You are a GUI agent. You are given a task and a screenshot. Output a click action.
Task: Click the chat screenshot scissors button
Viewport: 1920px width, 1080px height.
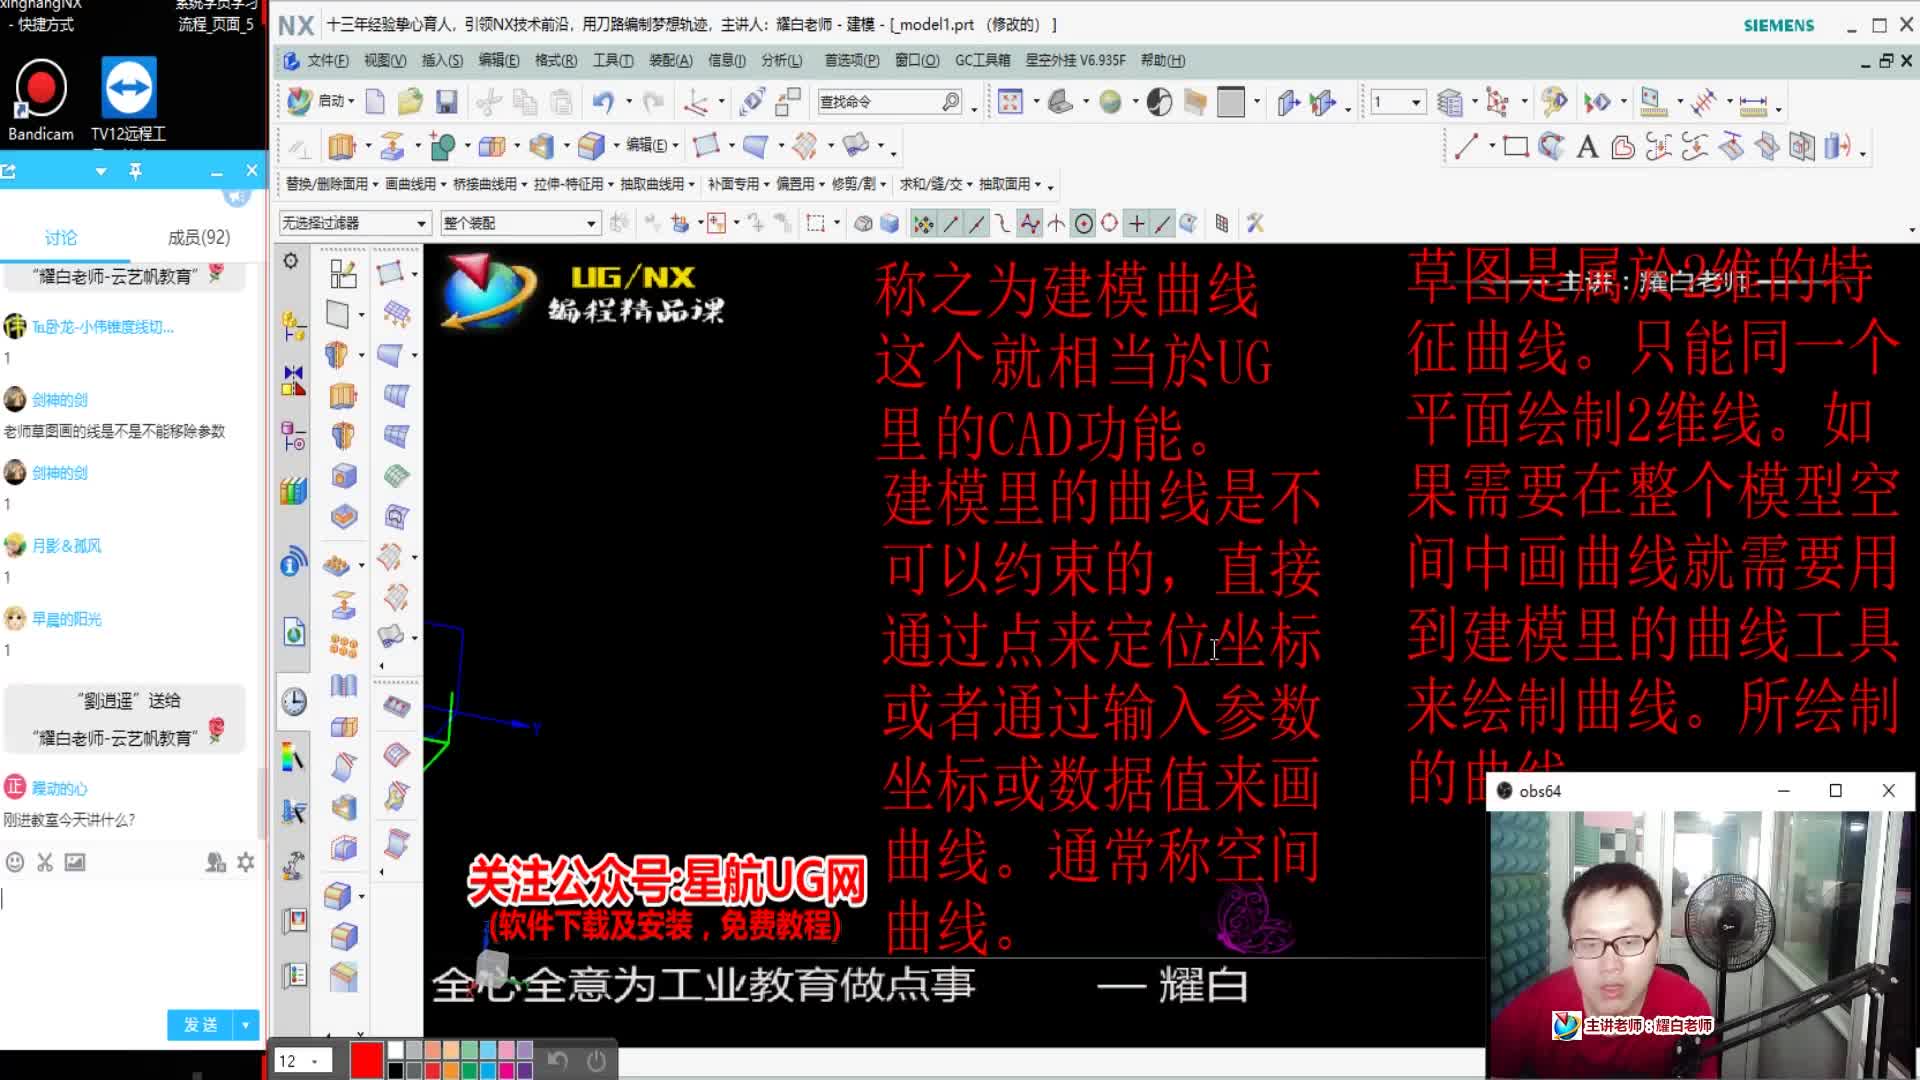click(45, 862)
